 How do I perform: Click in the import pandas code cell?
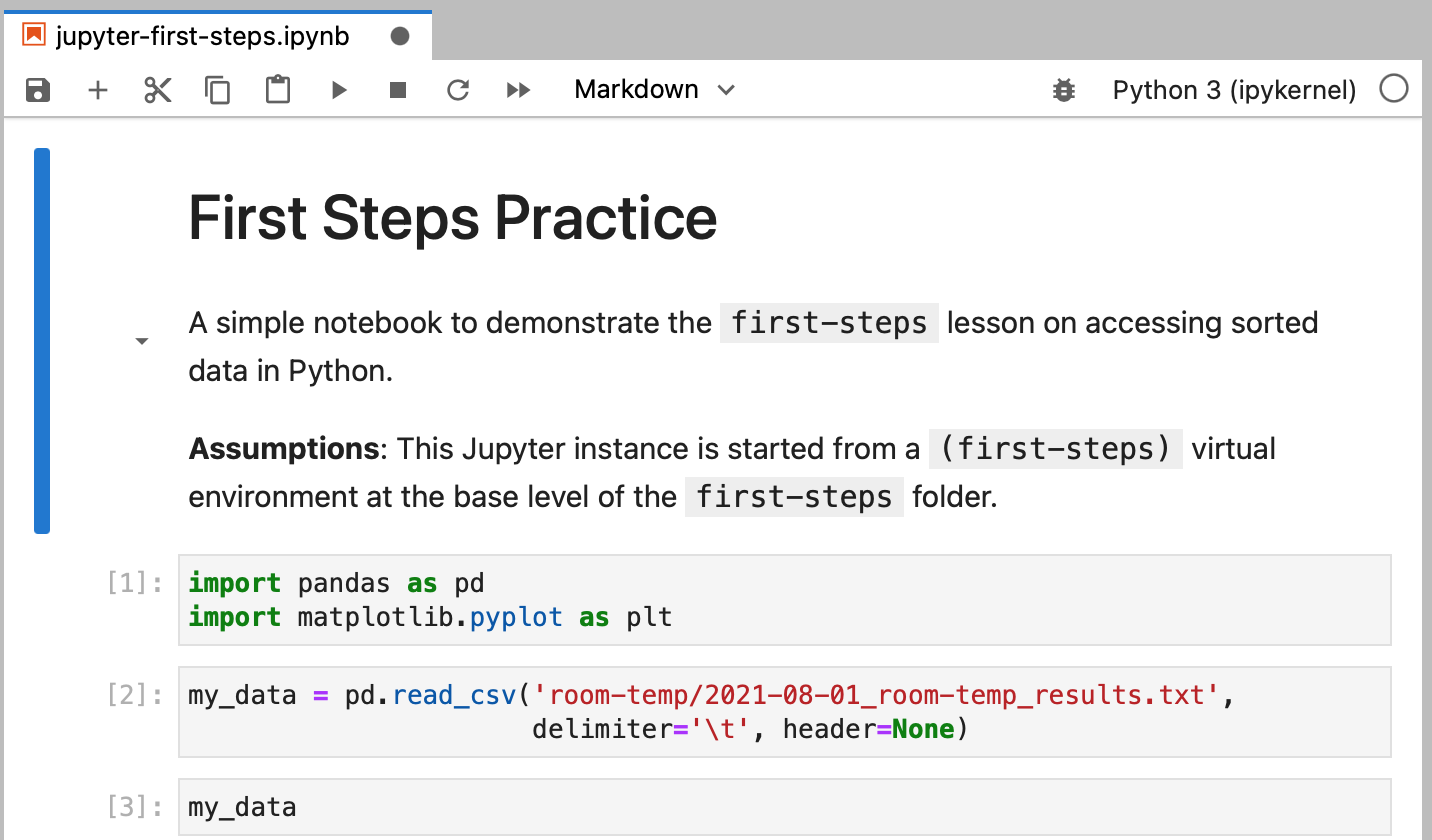[x=785, y=600]
